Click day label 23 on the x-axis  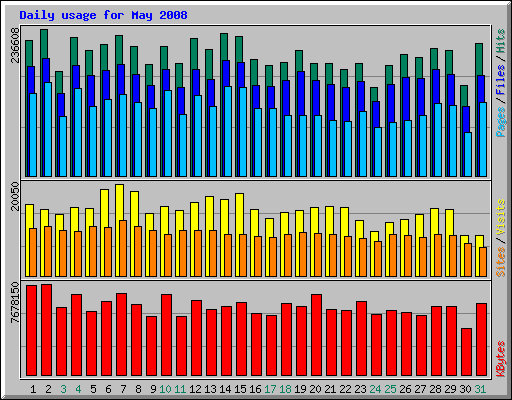point(360,389)
